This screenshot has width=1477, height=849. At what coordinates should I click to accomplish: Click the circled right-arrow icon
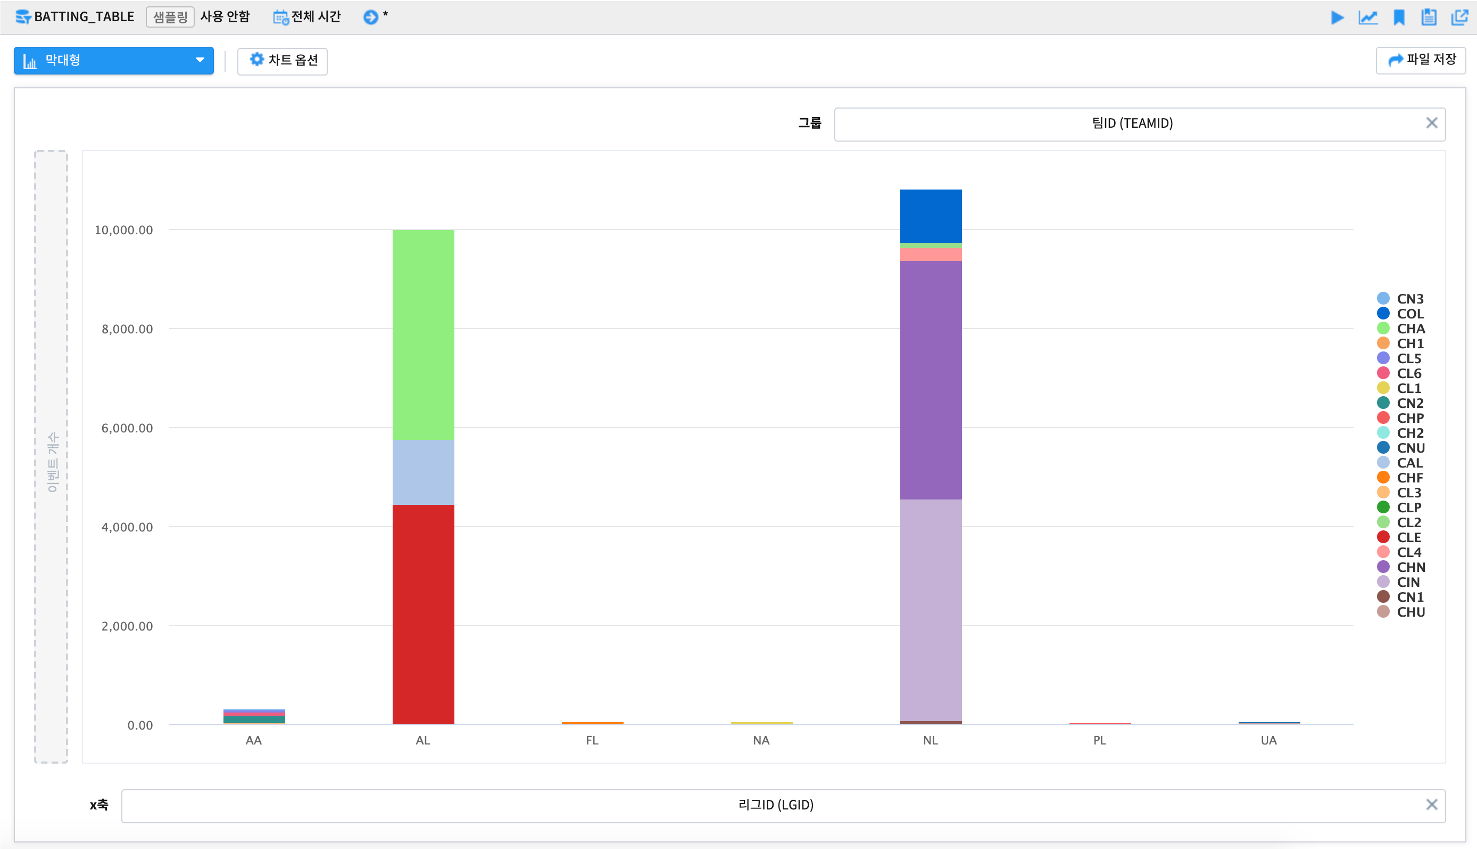371,17
